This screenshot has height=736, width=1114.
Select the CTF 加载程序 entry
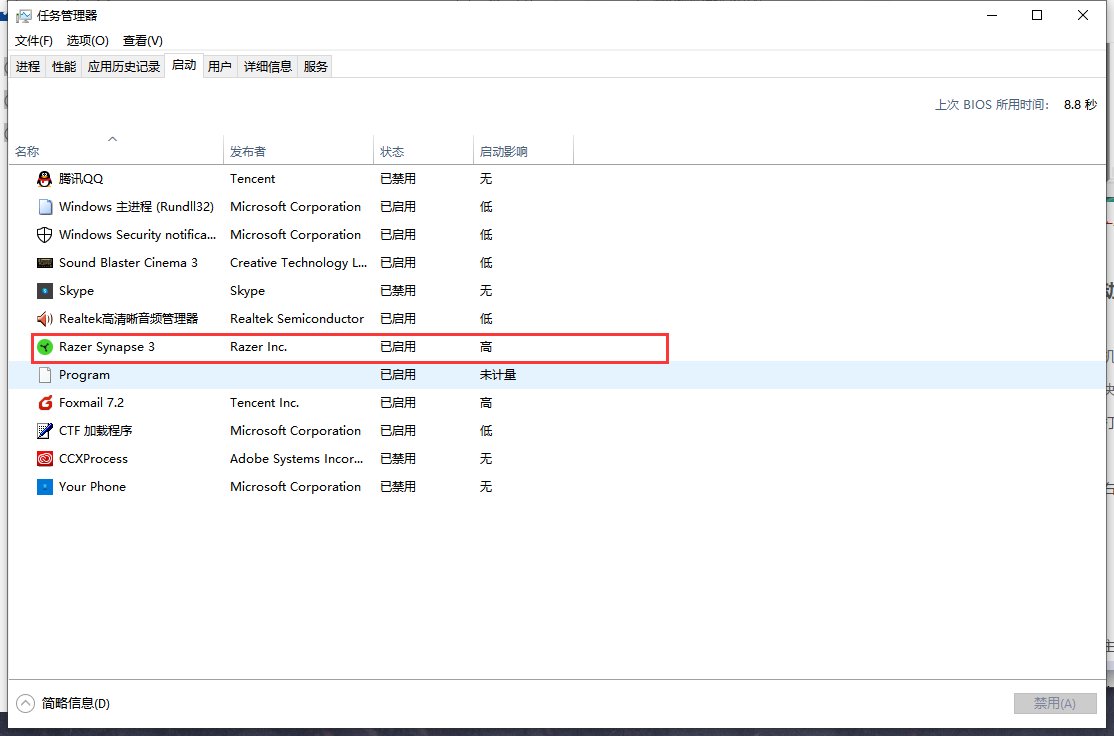96,431
